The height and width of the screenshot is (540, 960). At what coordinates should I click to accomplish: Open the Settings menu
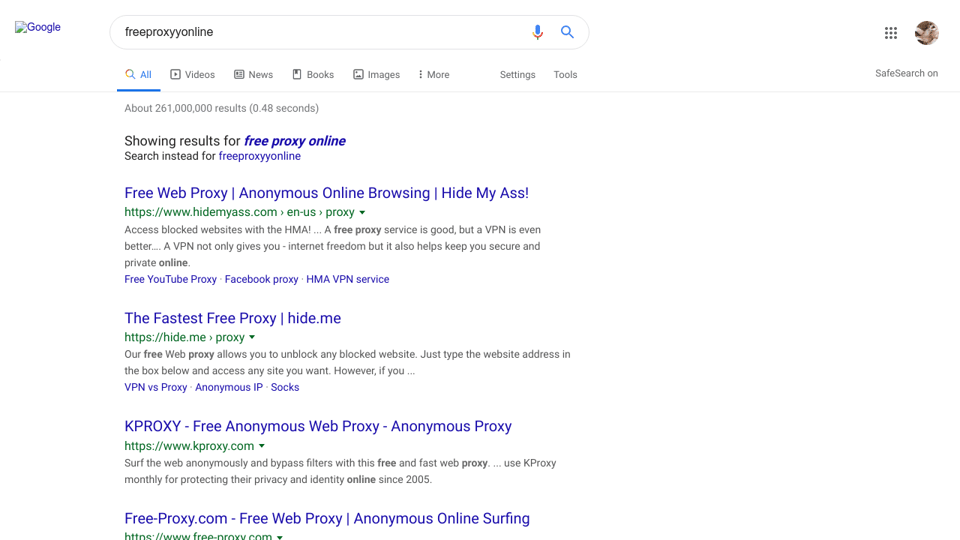click(x=517, y=75)
